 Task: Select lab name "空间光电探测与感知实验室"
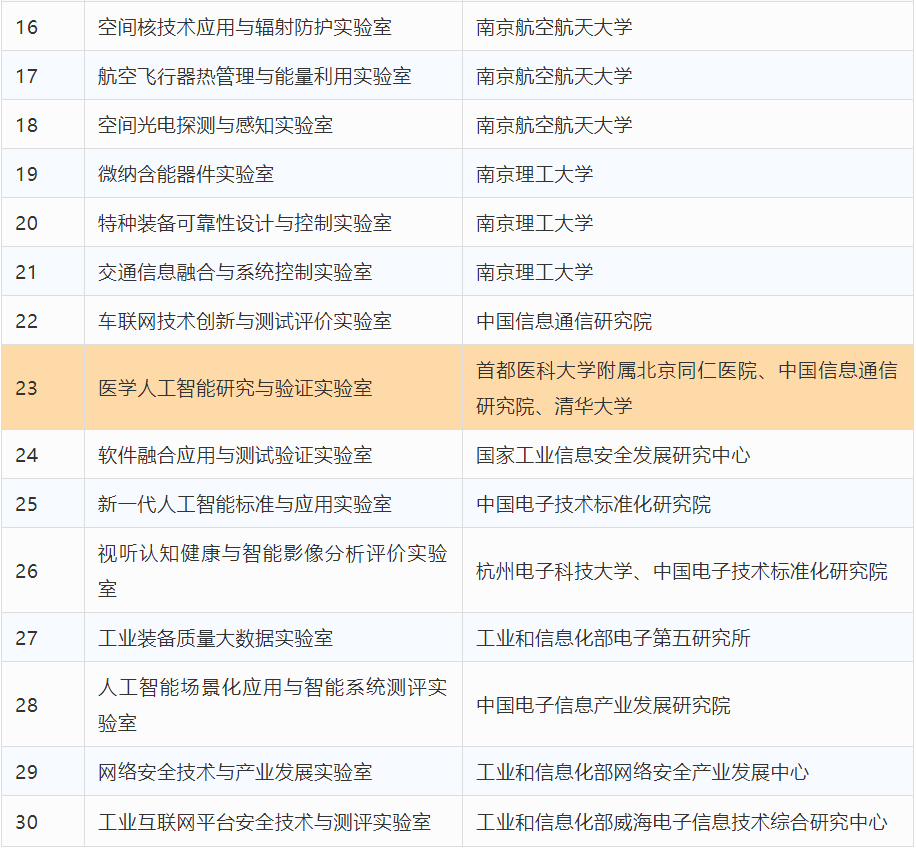click(216, 125)
